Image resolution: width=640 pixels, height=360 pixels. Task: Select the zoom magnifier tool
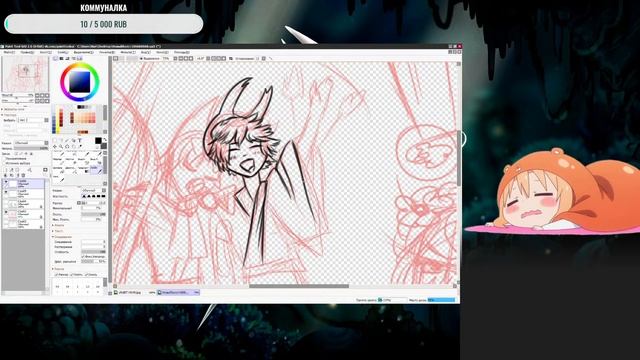[x=60, y=147]
